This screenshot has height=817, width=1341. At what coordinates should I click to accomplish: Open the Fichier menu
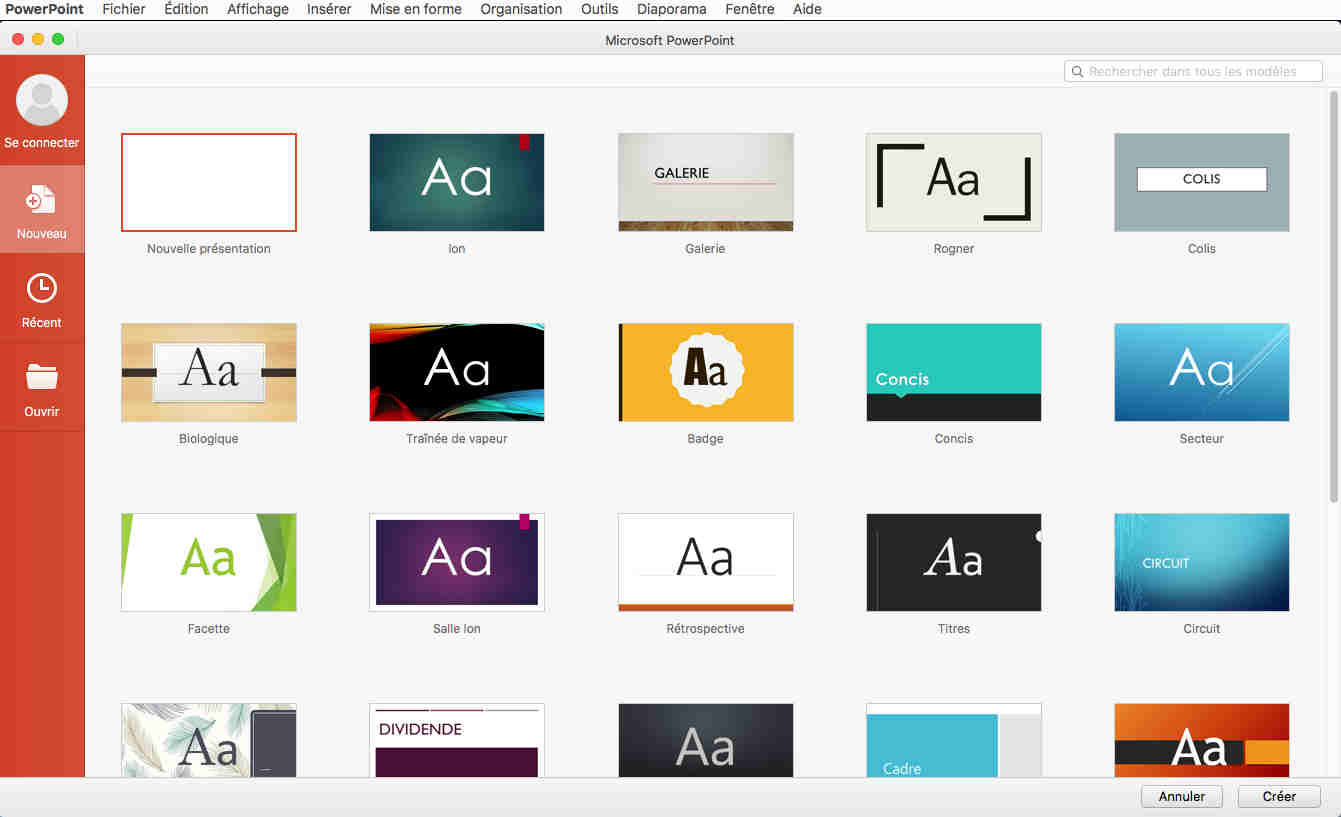[x=124, y=9]
